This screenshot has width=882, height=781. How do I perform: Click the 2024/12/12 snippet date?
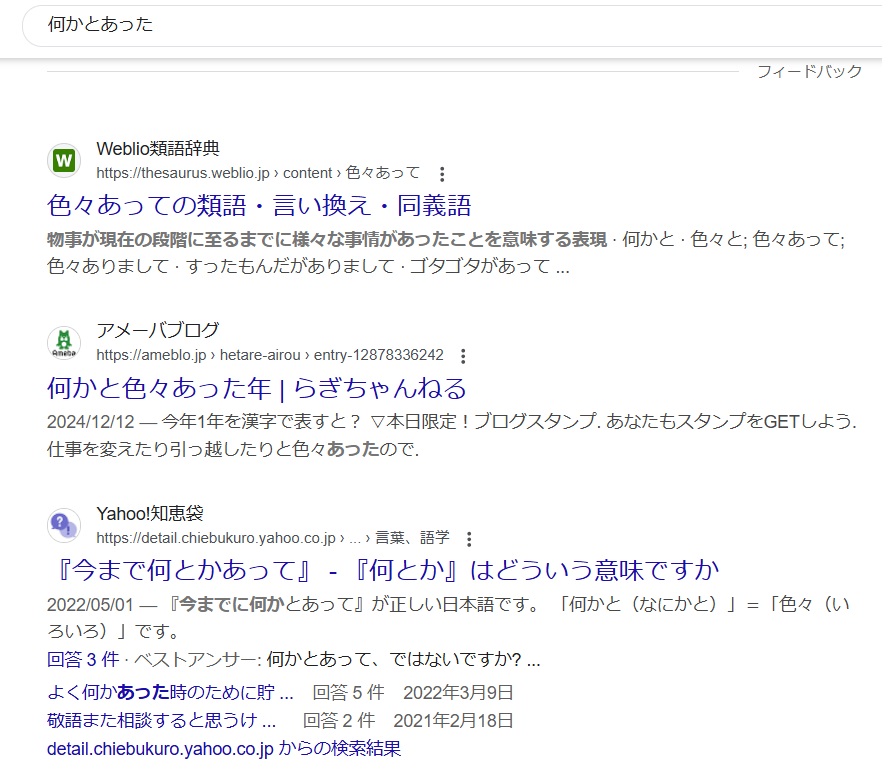point(91,421)
